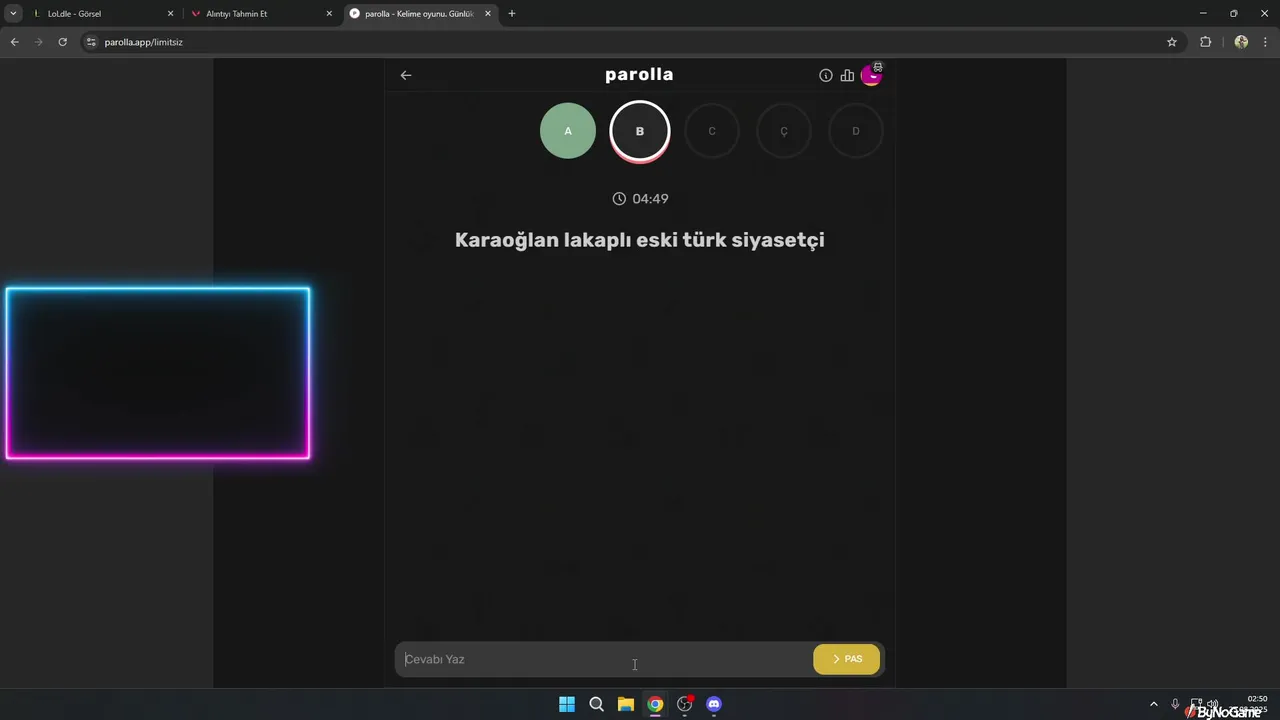Click the Karaoğlan lakaplı question text
The width and height of the screenshot is (1280, 720).
[640, 240]
